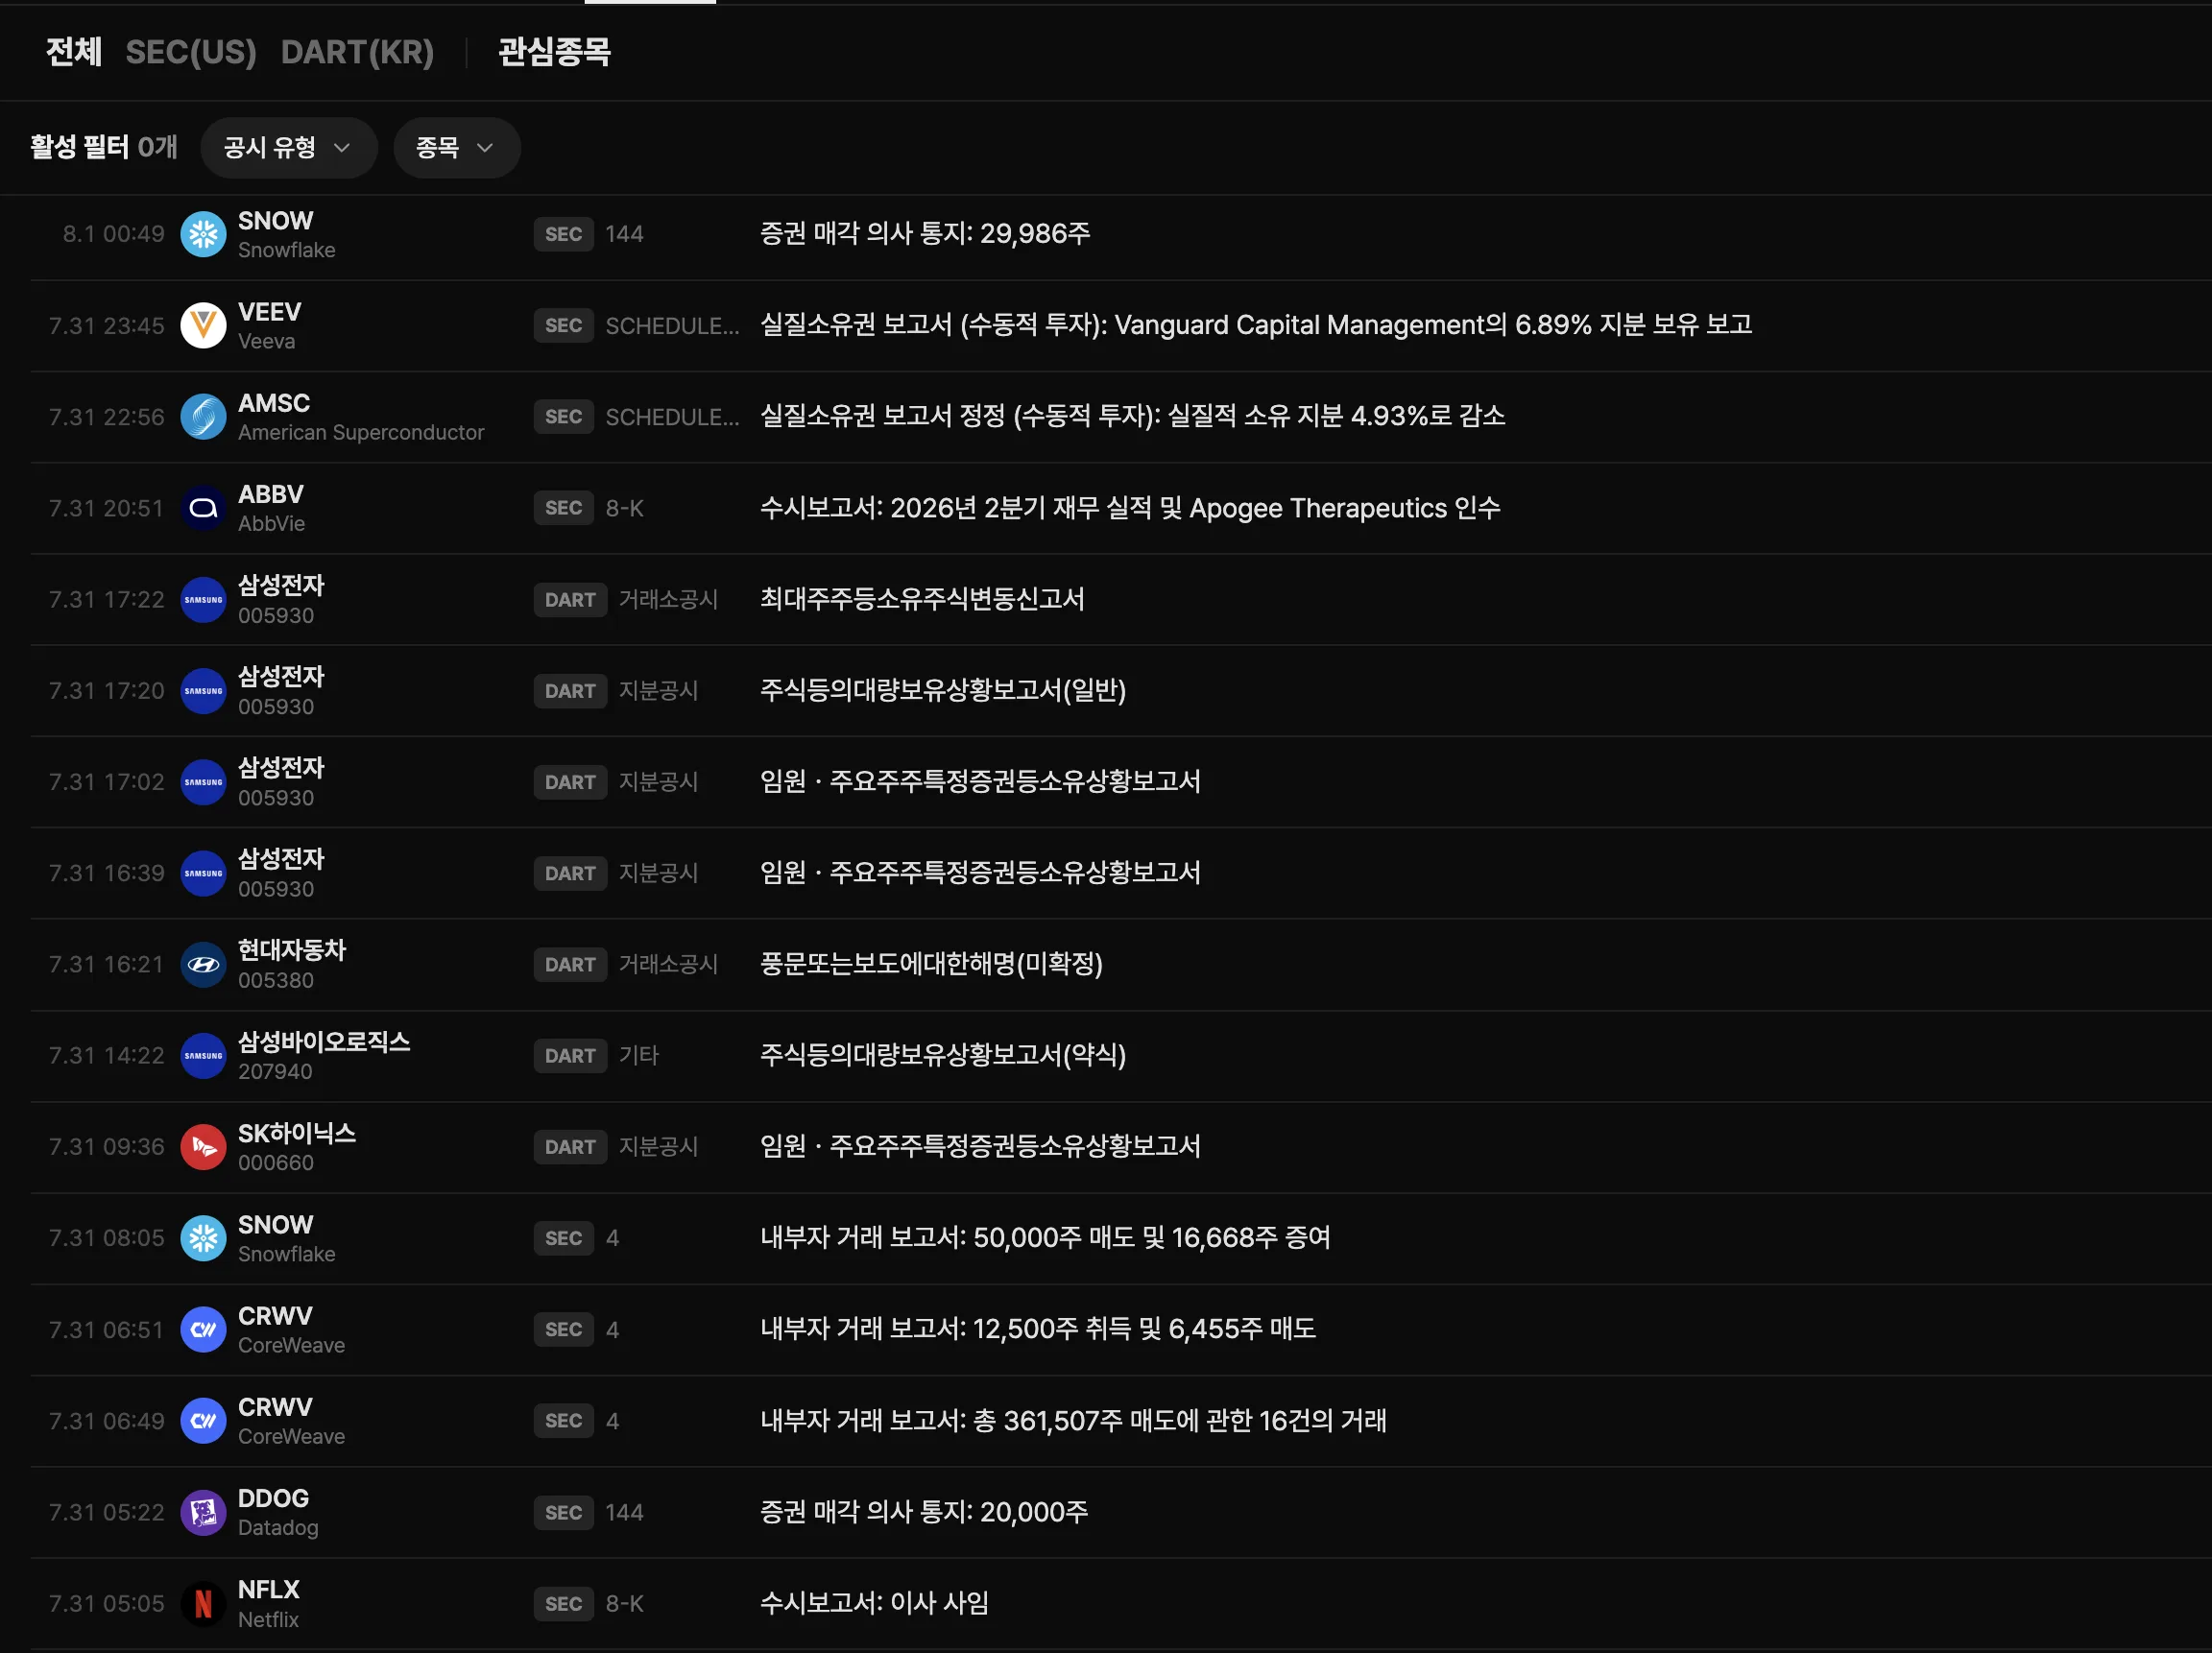Switch to the SEC(US) tab

pos(191,52)
